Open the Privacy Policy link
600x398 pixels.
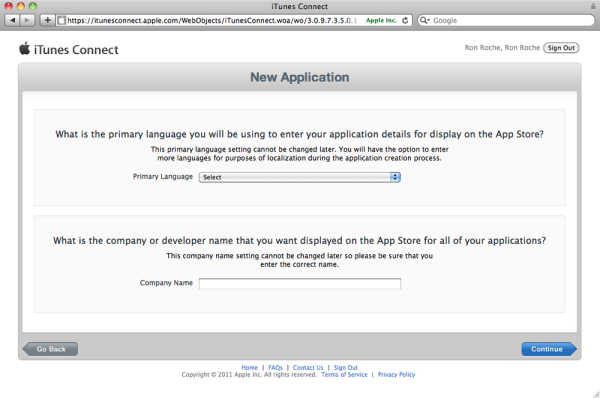pos(396,375)
